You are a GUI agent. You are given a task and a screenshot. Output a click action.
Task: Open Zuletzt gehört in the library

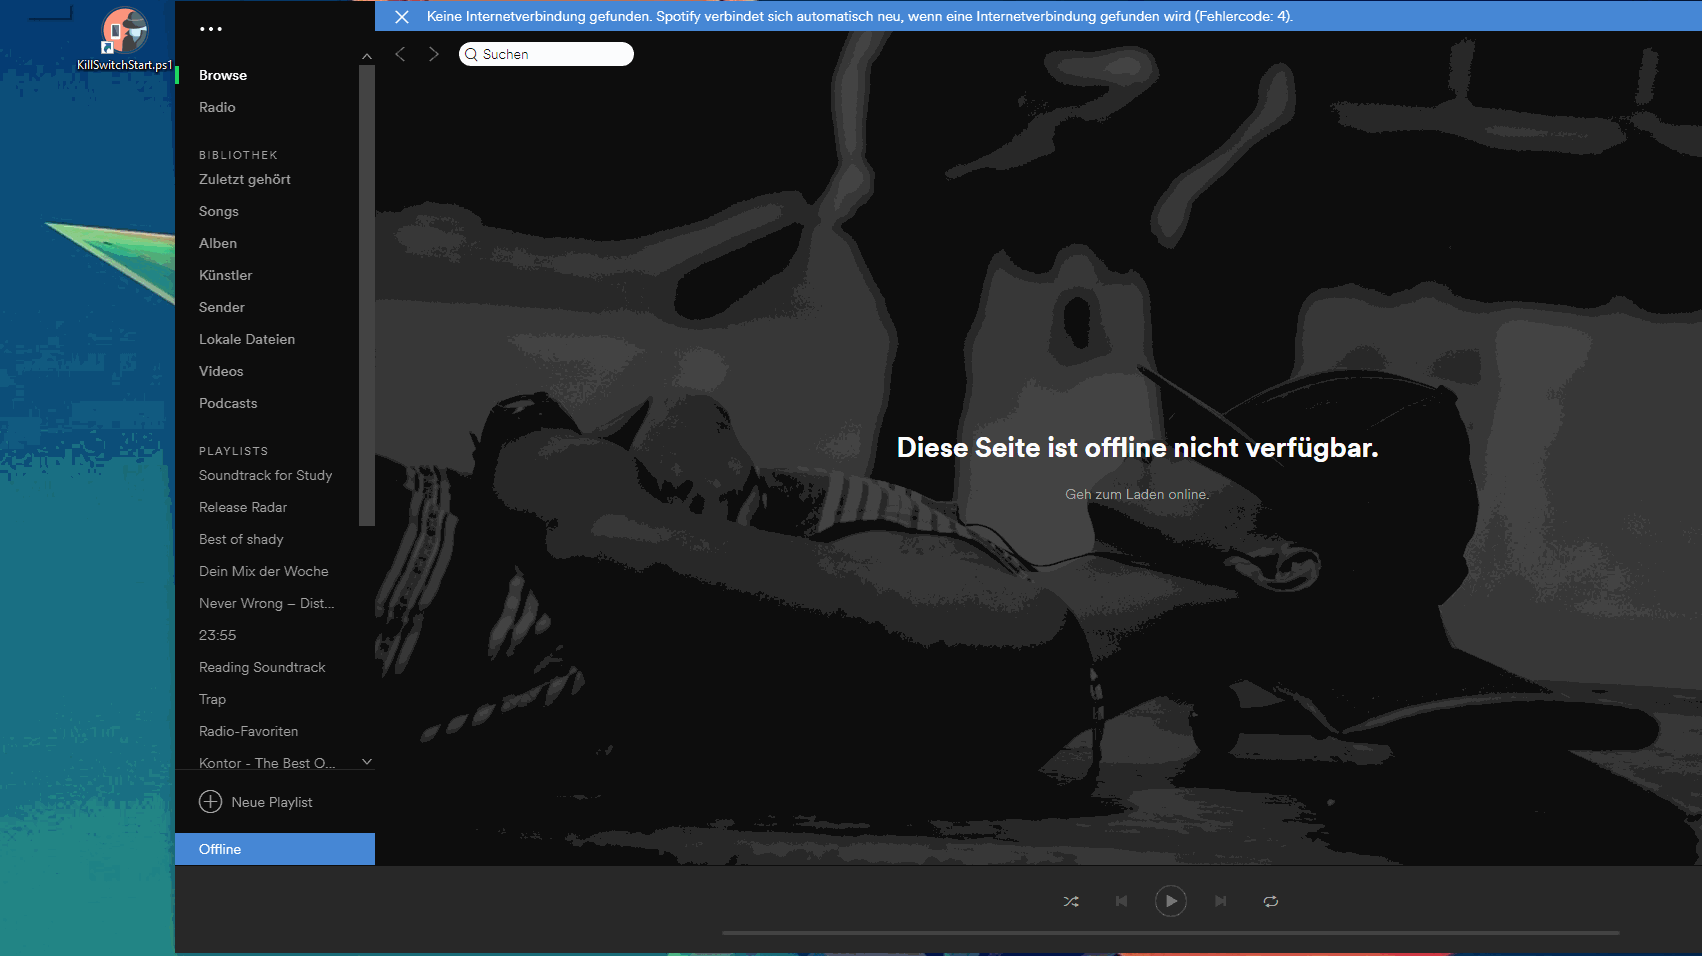click(x=245, y=179)
